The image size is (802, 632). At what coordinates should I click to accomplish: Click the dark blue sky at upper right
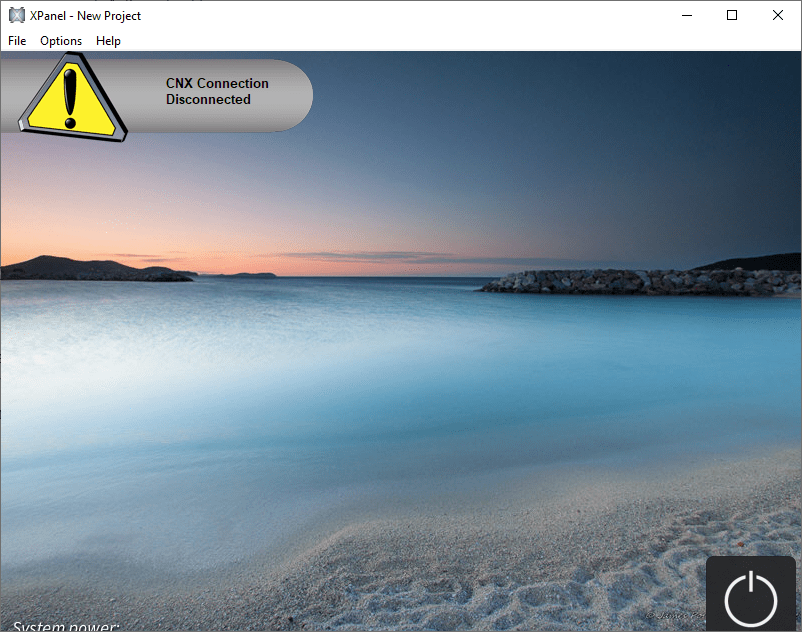pyautogui.click(x=650, y=110)
